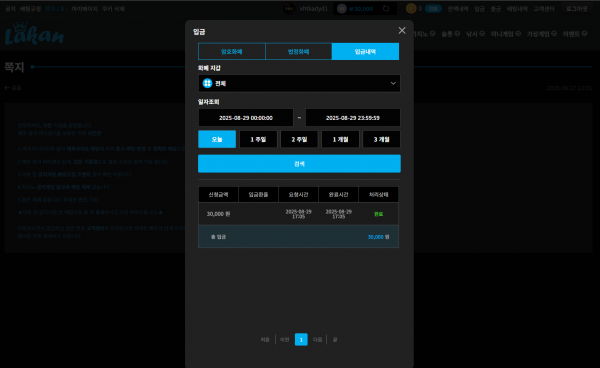Select page 1 in pagination

[x=301, y=340]
